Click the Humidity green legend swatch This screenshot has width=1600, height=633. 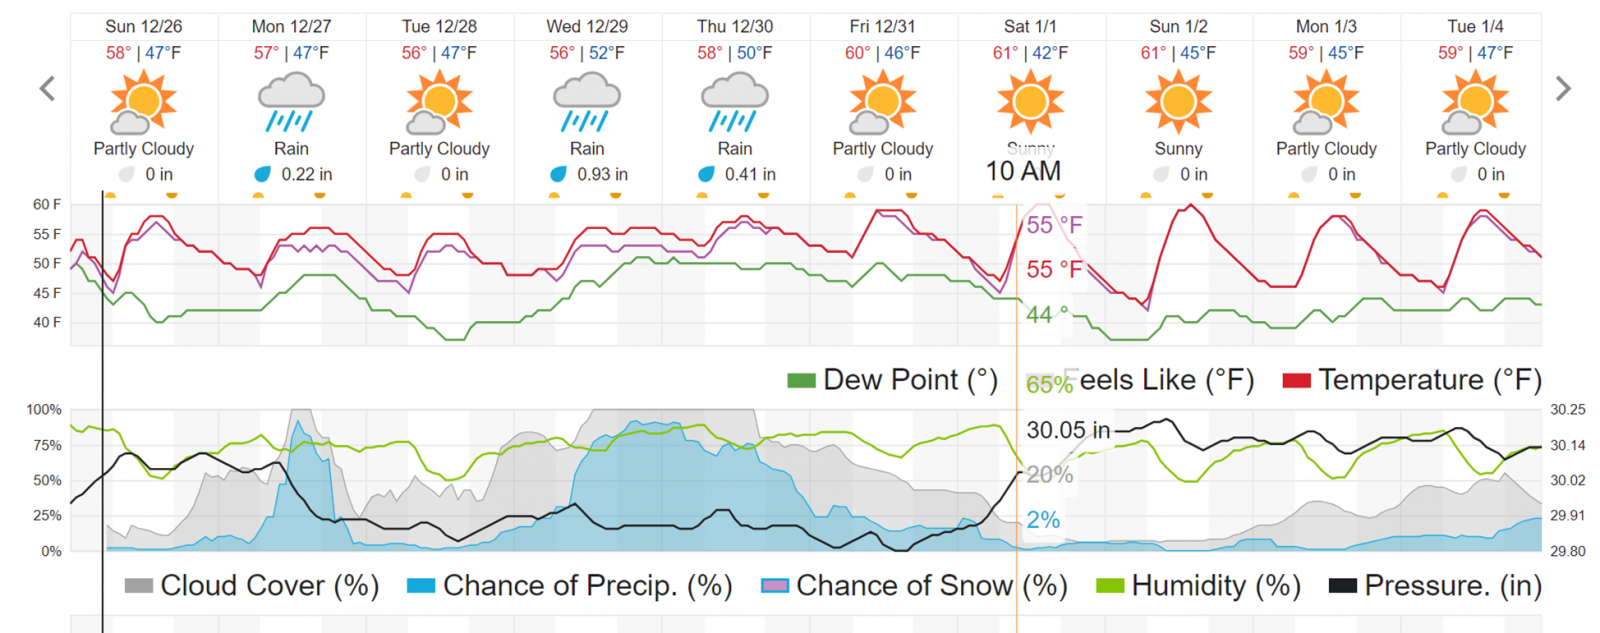1110,586
